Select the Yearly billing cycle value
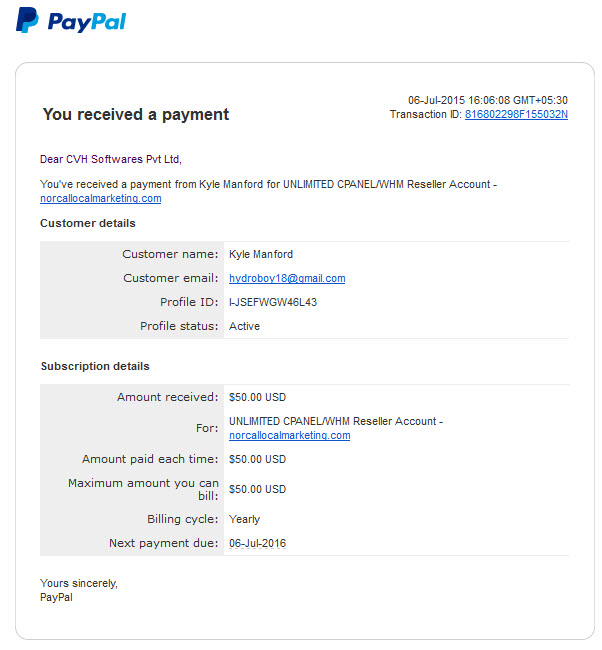This screenshot has width=602, height=650. point(244,519)
